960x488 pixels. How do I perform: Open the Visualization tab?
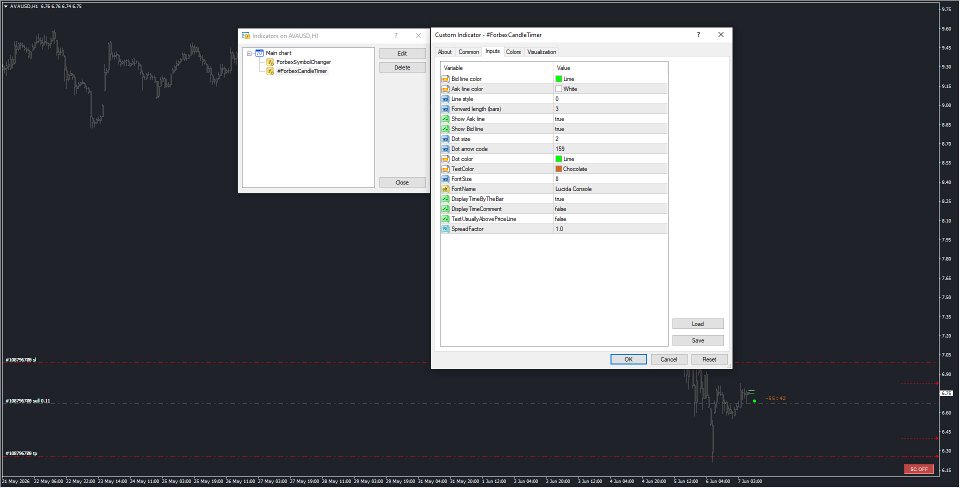(541, 52)
